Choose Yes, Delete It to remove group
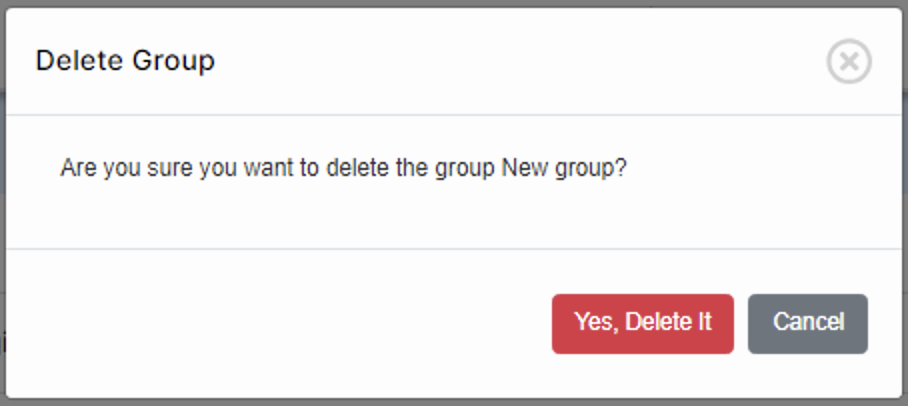This screenshot has height=406, width=908. coord(642,323)
